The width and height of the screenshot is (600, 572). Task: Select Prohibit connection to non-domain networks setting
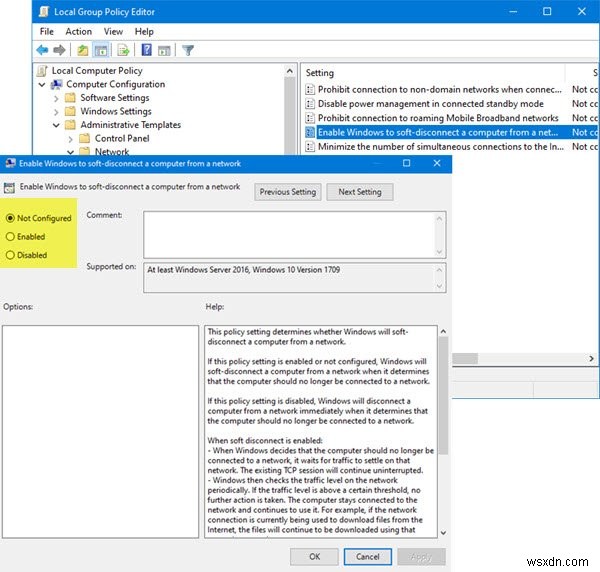[439, 90]
